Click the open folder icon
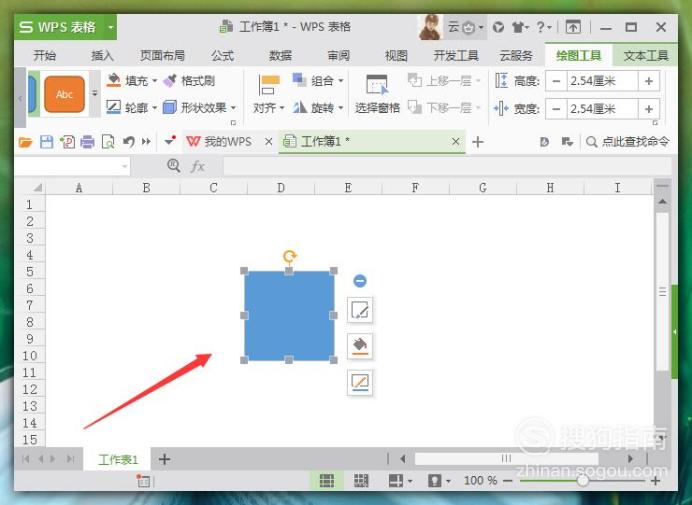The width and height of the screenshot is (692, 505). (26, 142)
